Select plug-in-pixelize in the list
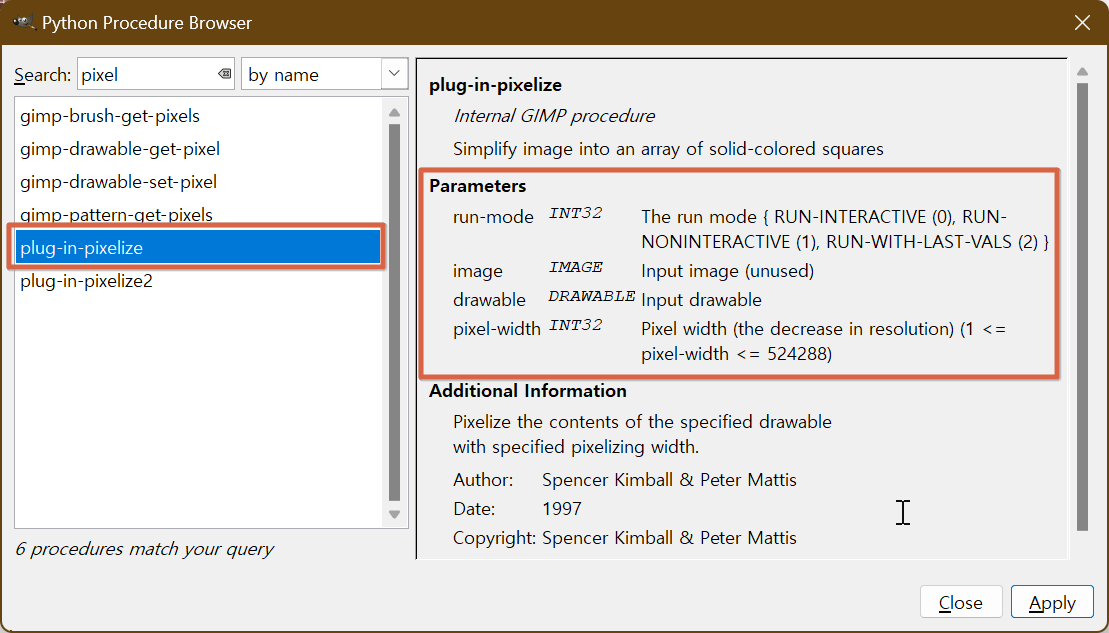Viewport: 1109px width, 633px height. [198, 248]
